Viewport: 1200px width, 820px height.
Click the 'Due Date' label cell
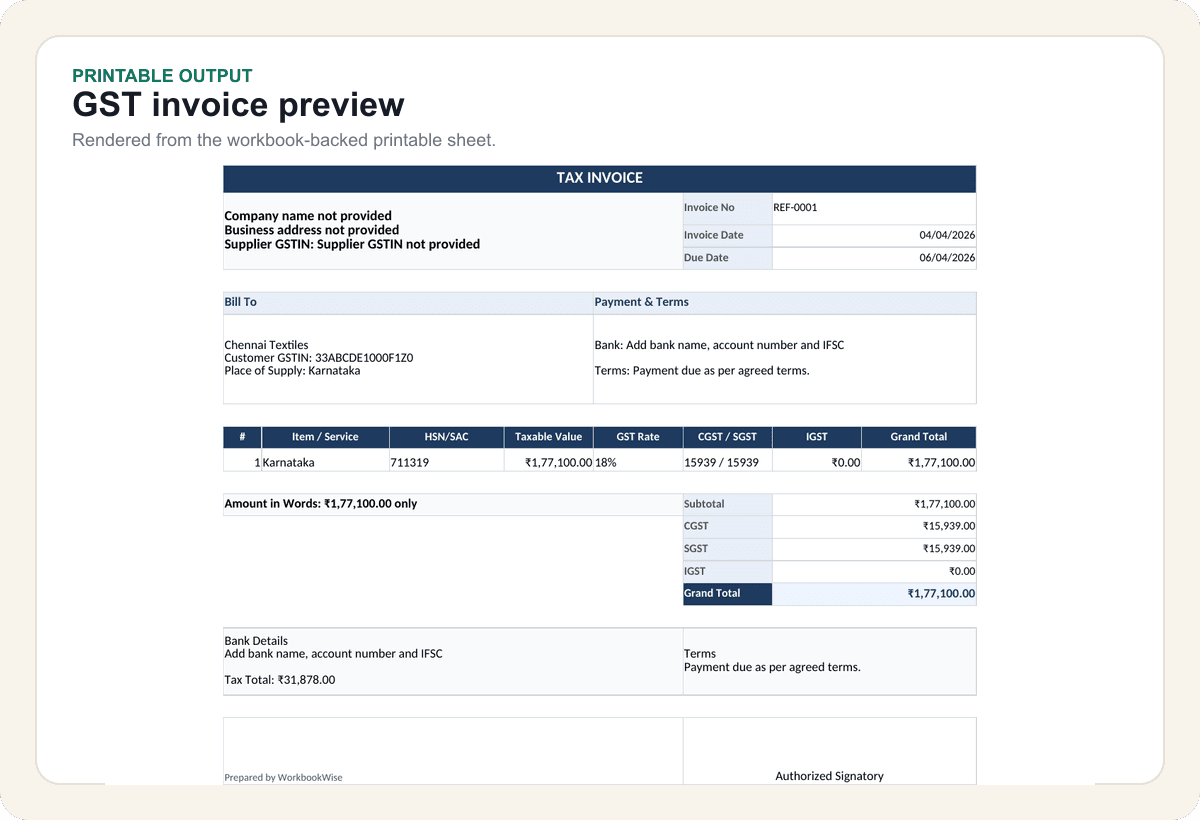tap(727, 258)
